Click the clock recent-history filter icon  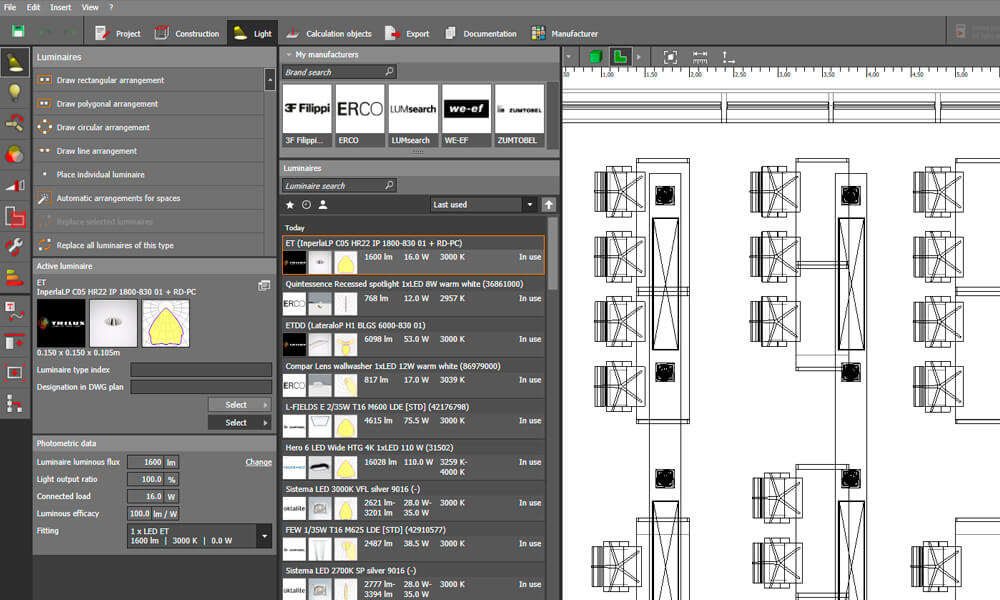coord(306,205)
